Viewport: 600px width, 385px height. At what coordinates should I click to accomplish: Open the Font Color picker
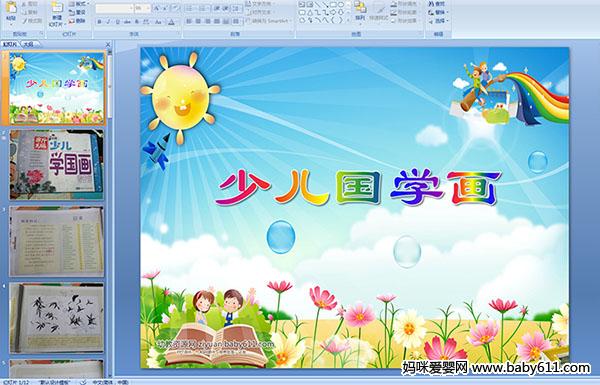coord(172,22)
